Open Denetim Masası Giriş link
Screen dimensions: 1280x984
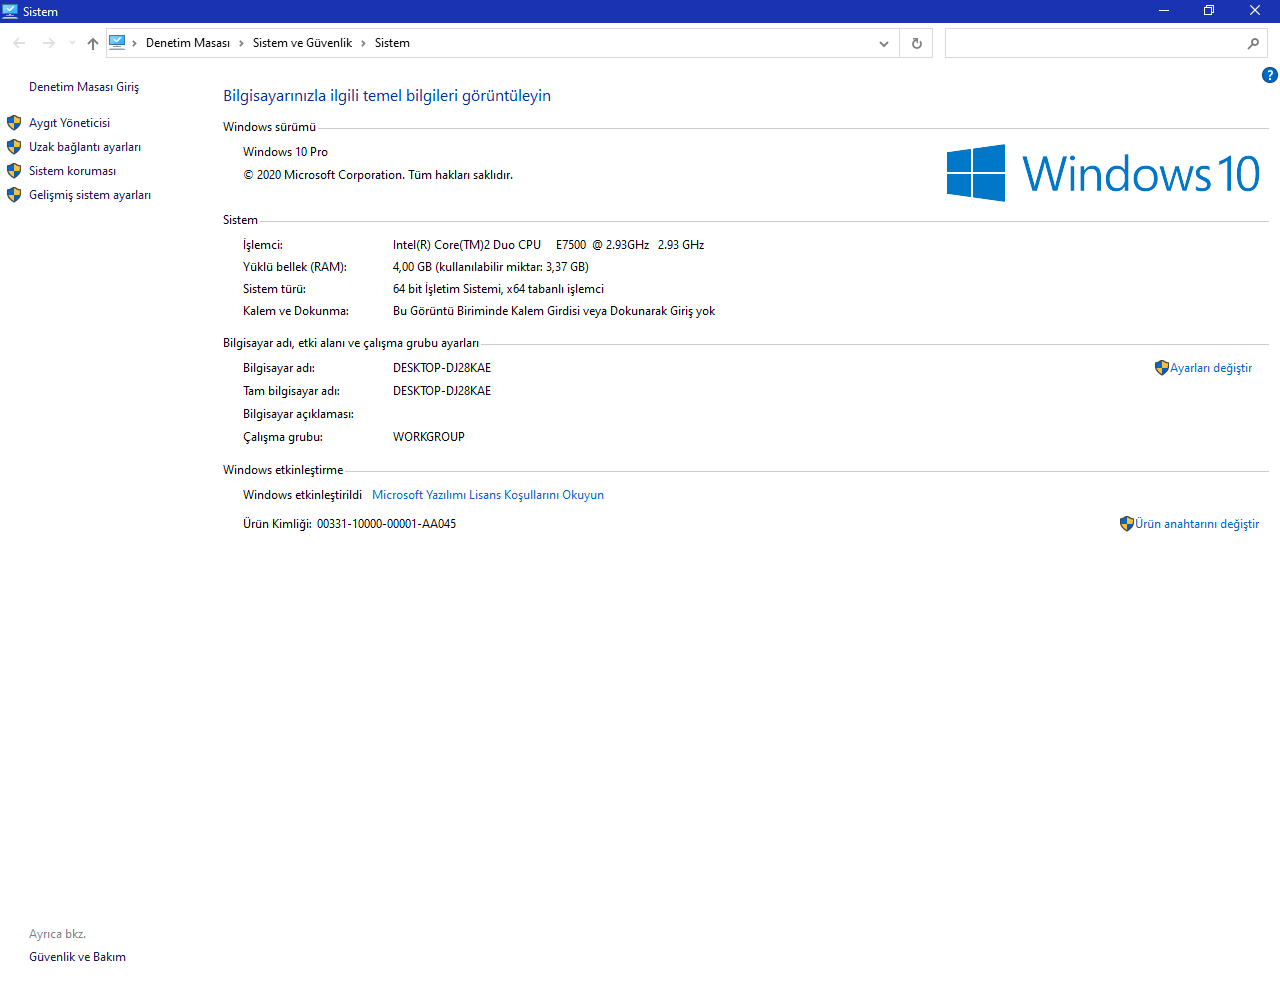coord(84,87)
